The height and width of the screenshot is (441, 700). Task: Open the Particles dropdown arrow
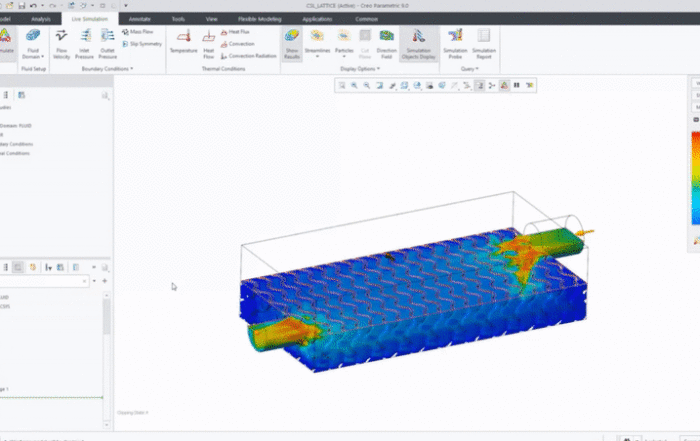coord(344,57)
